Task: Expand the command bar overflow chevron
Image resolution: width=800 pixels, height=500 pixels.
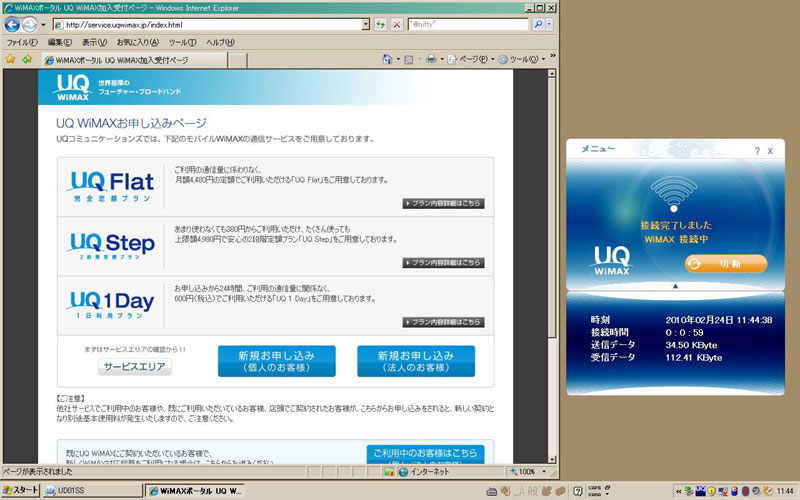Action: coord(553,56)
